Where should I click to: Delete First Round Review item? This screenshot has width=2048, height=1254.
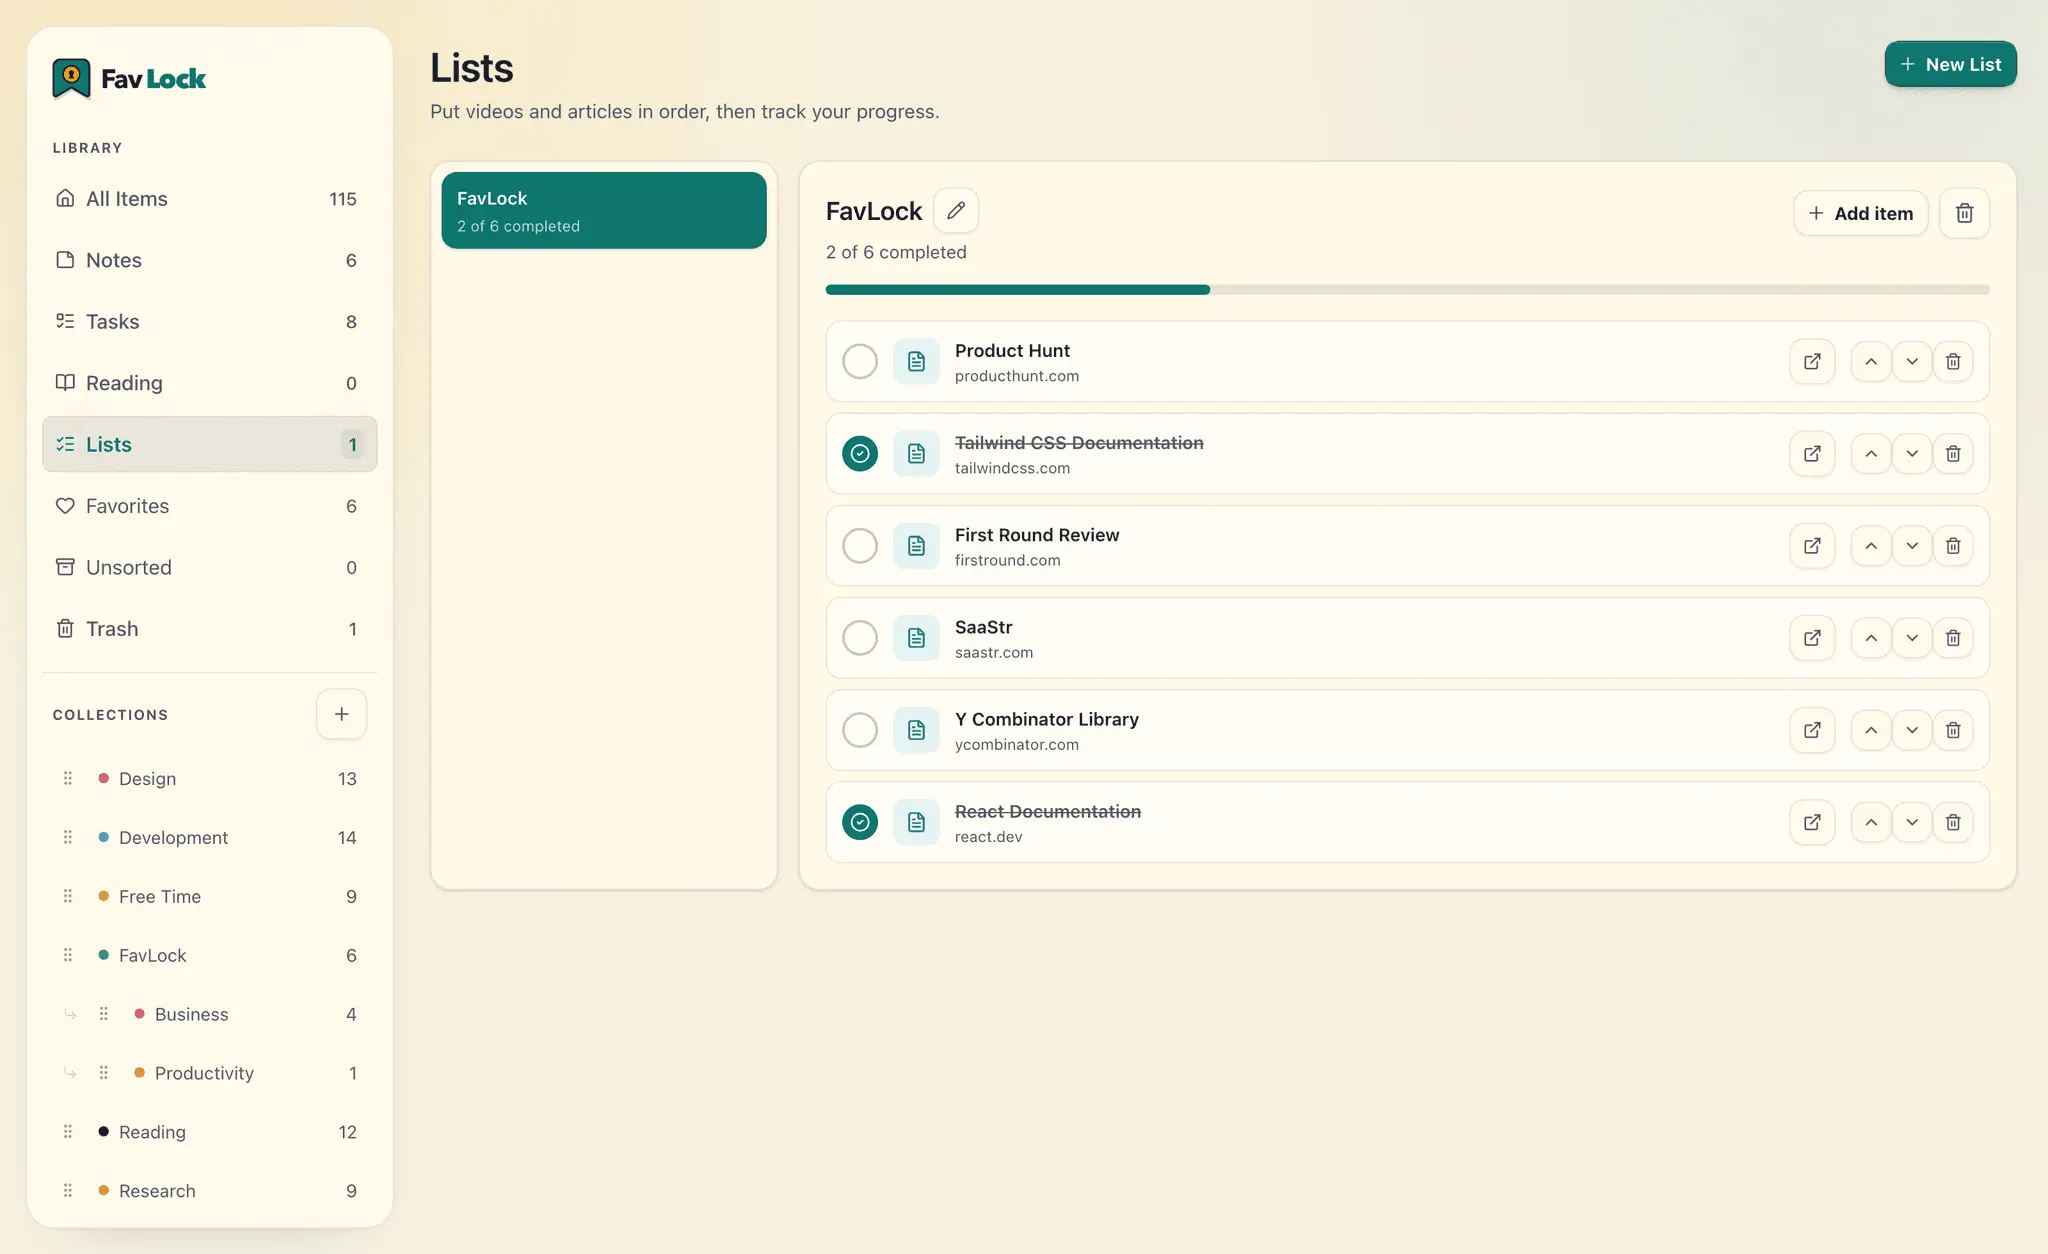click(1953, 546)
